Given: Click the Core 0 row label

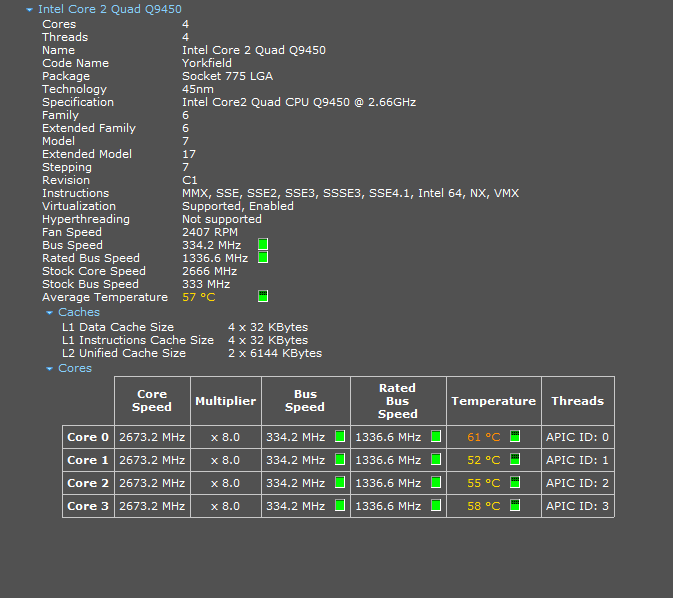Looking at the screenshot, I should 88,437.
